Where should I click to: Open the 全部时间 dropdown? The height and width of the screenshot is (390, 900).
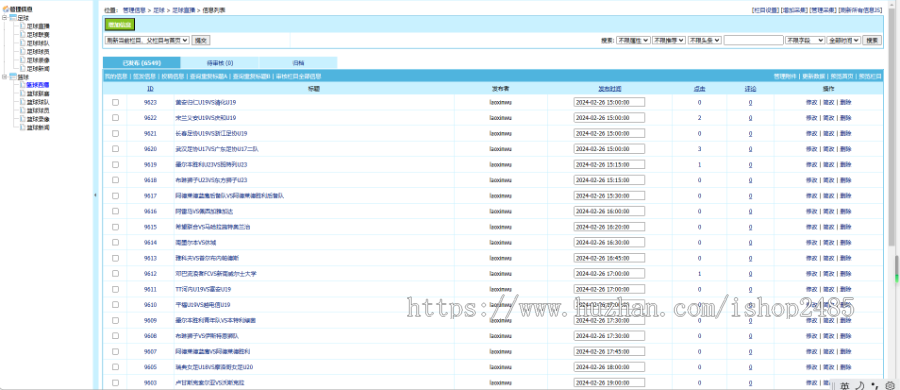point(844,40)
